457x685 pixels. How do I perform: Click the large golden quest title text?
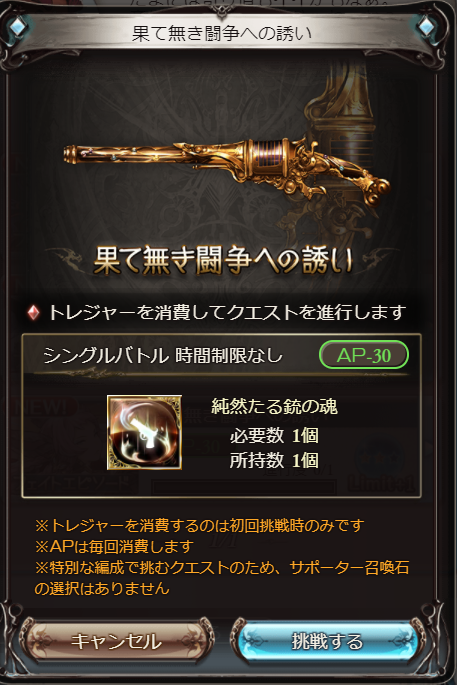[x=223, y=261]
